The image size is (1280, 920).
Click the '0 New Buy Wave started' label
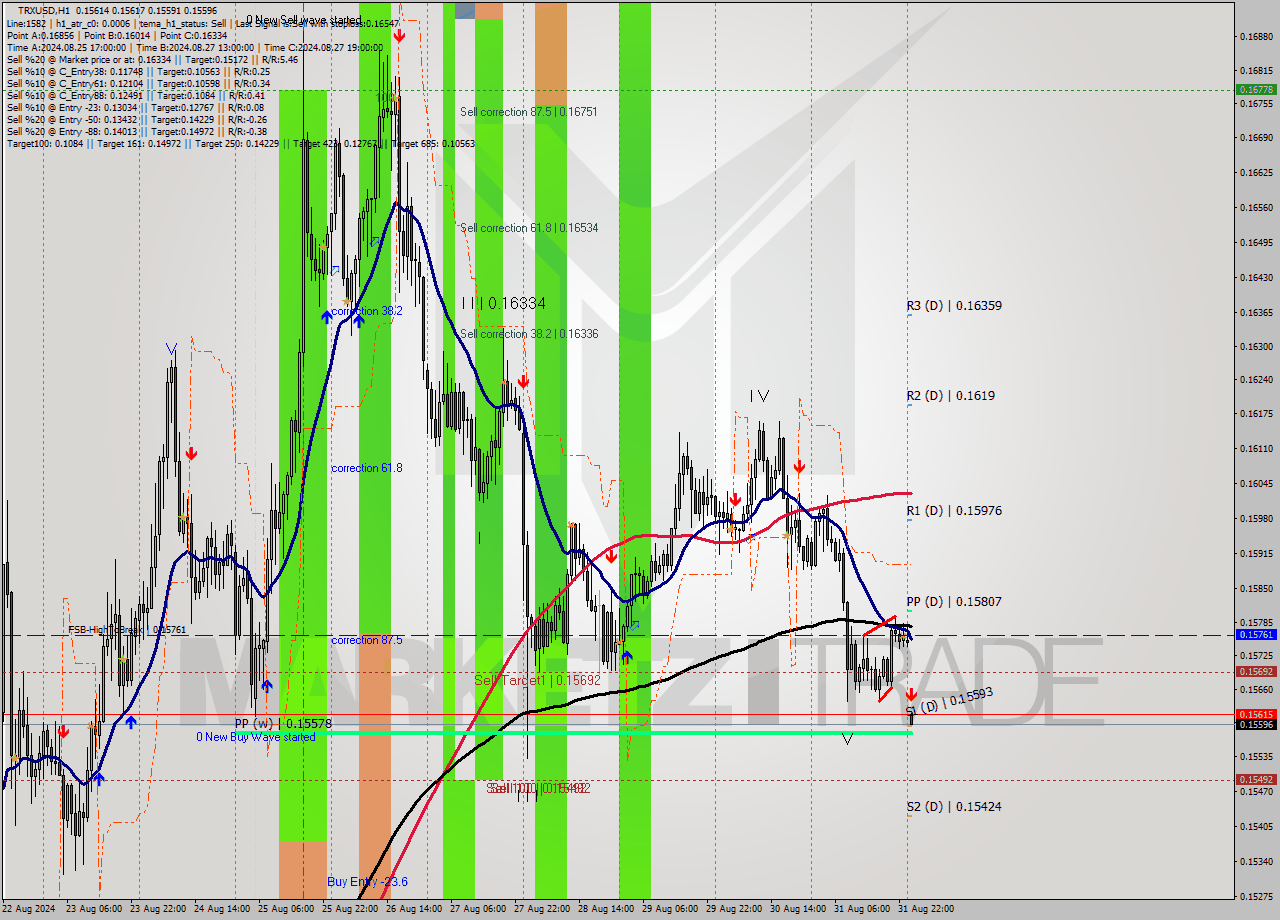click(256, 737)
